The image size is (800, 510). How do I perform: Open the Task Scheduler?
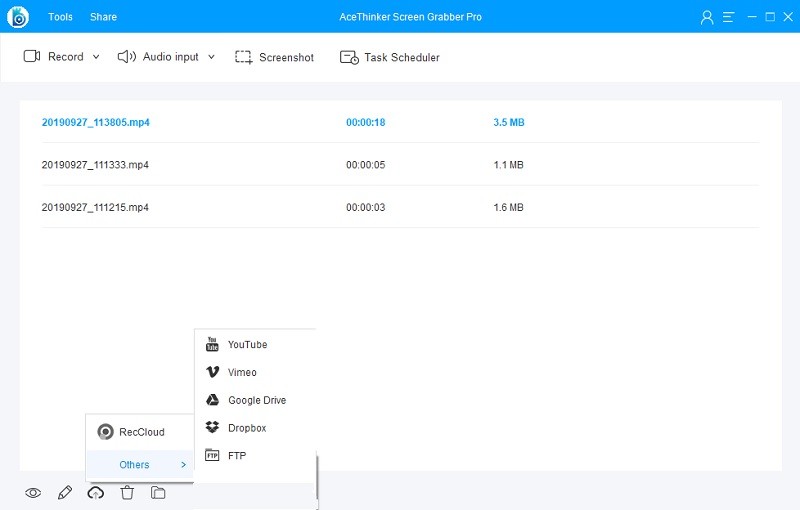coord(390,57)
